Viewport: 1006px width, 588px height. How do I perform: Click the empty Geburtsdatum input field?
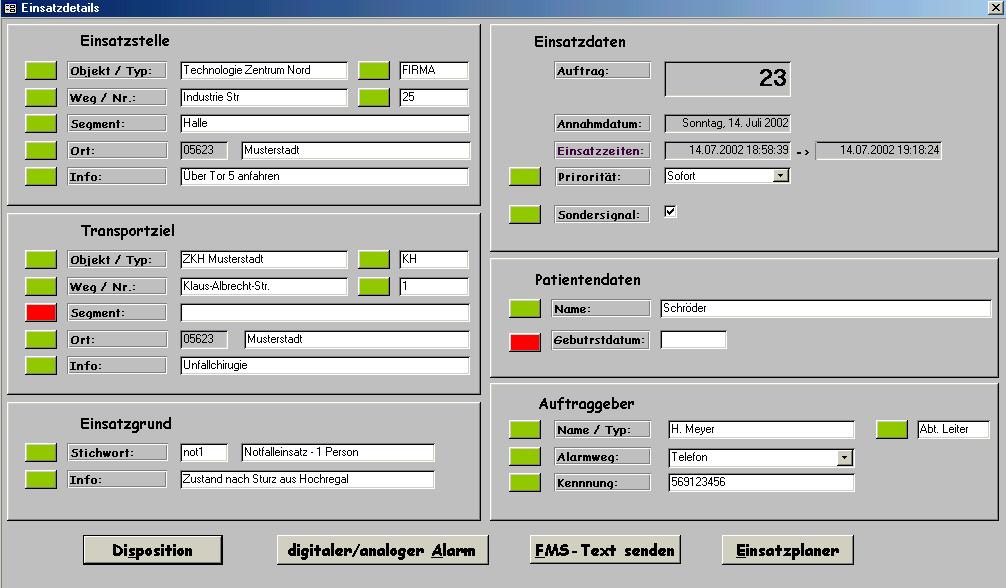(693, 341)
